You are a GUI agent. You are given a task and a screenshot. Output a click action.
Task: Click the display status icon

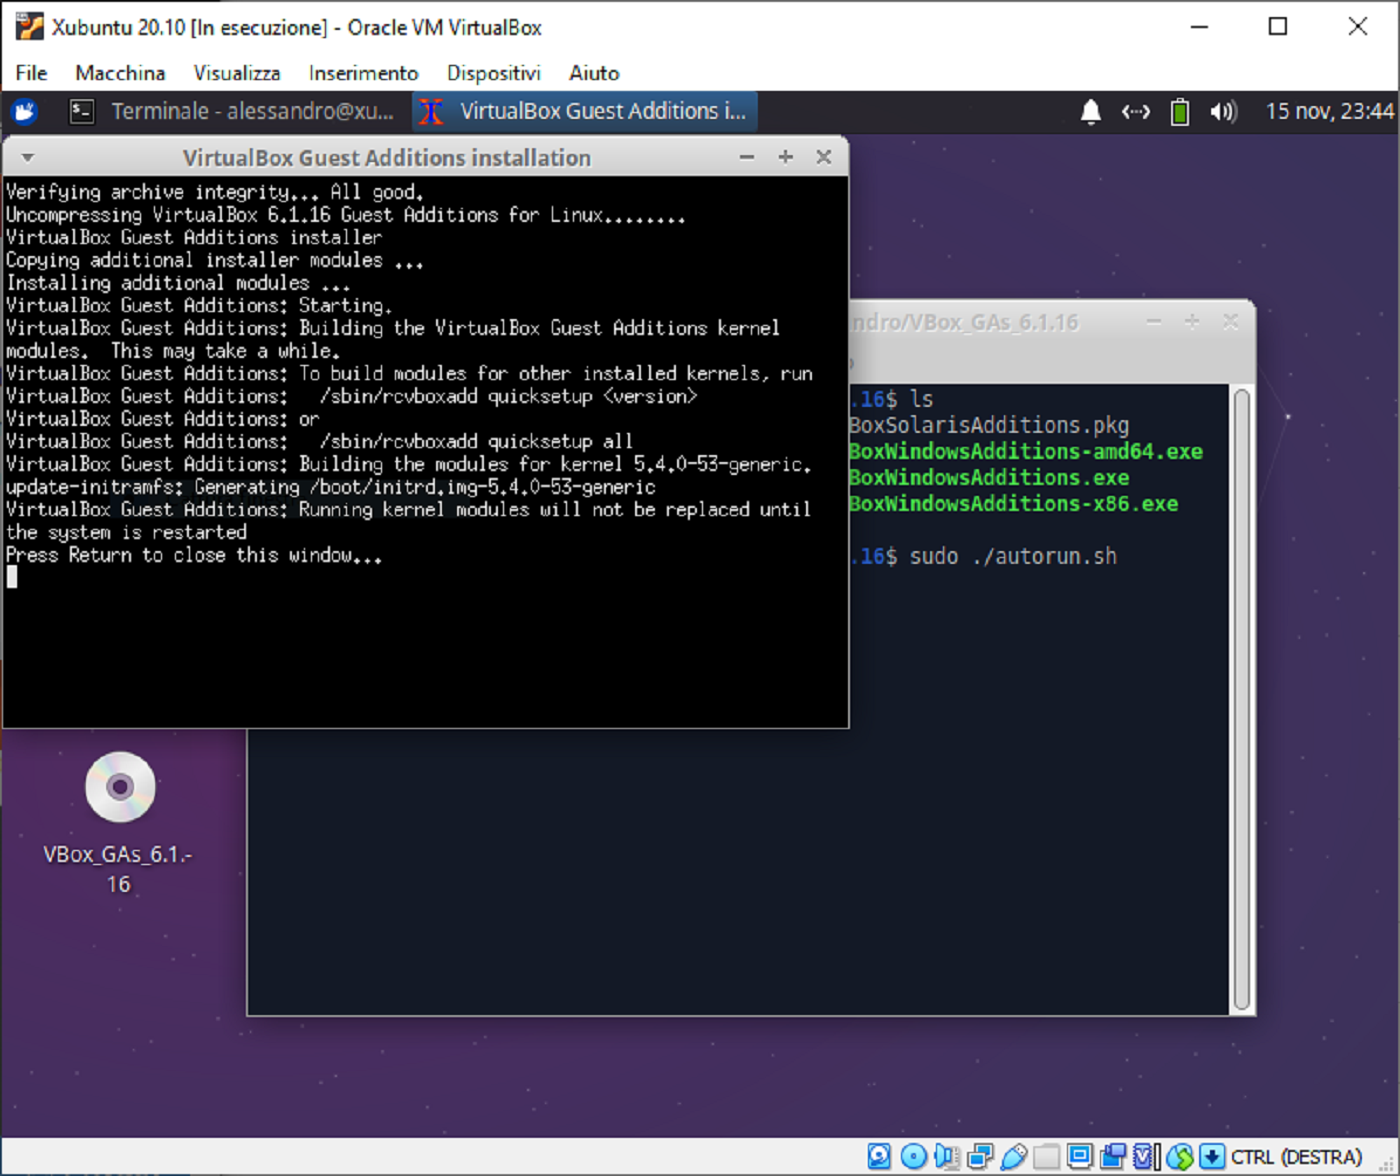coord(1078,1157)
